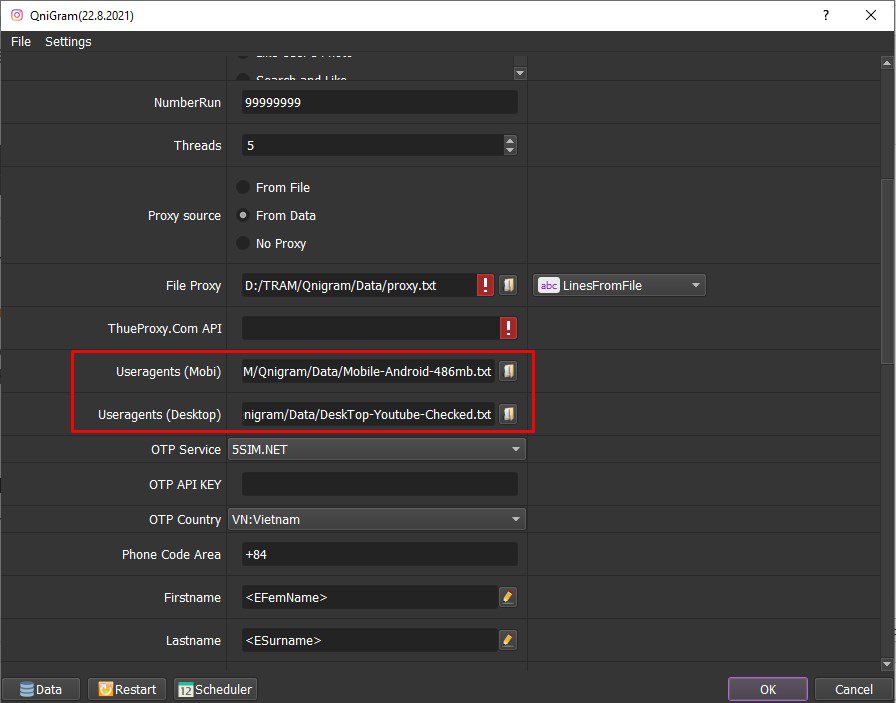896x703 pixels.
Task: Click the help question mark in title bar
Action: [826, 15]
